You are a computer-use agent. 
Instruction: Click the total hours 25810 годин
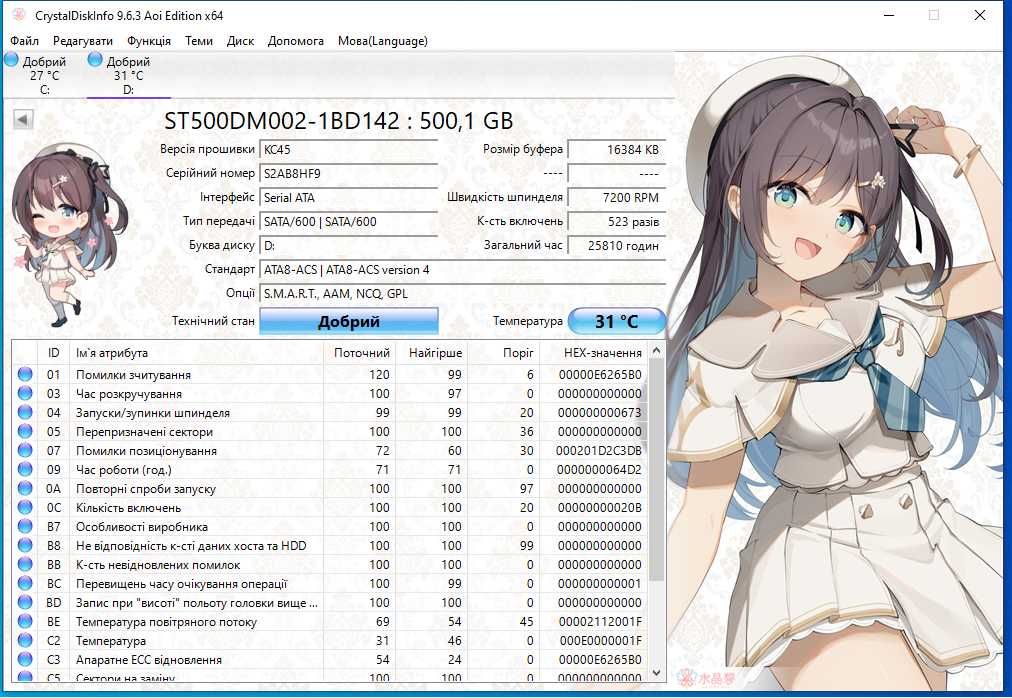[616, 245]
